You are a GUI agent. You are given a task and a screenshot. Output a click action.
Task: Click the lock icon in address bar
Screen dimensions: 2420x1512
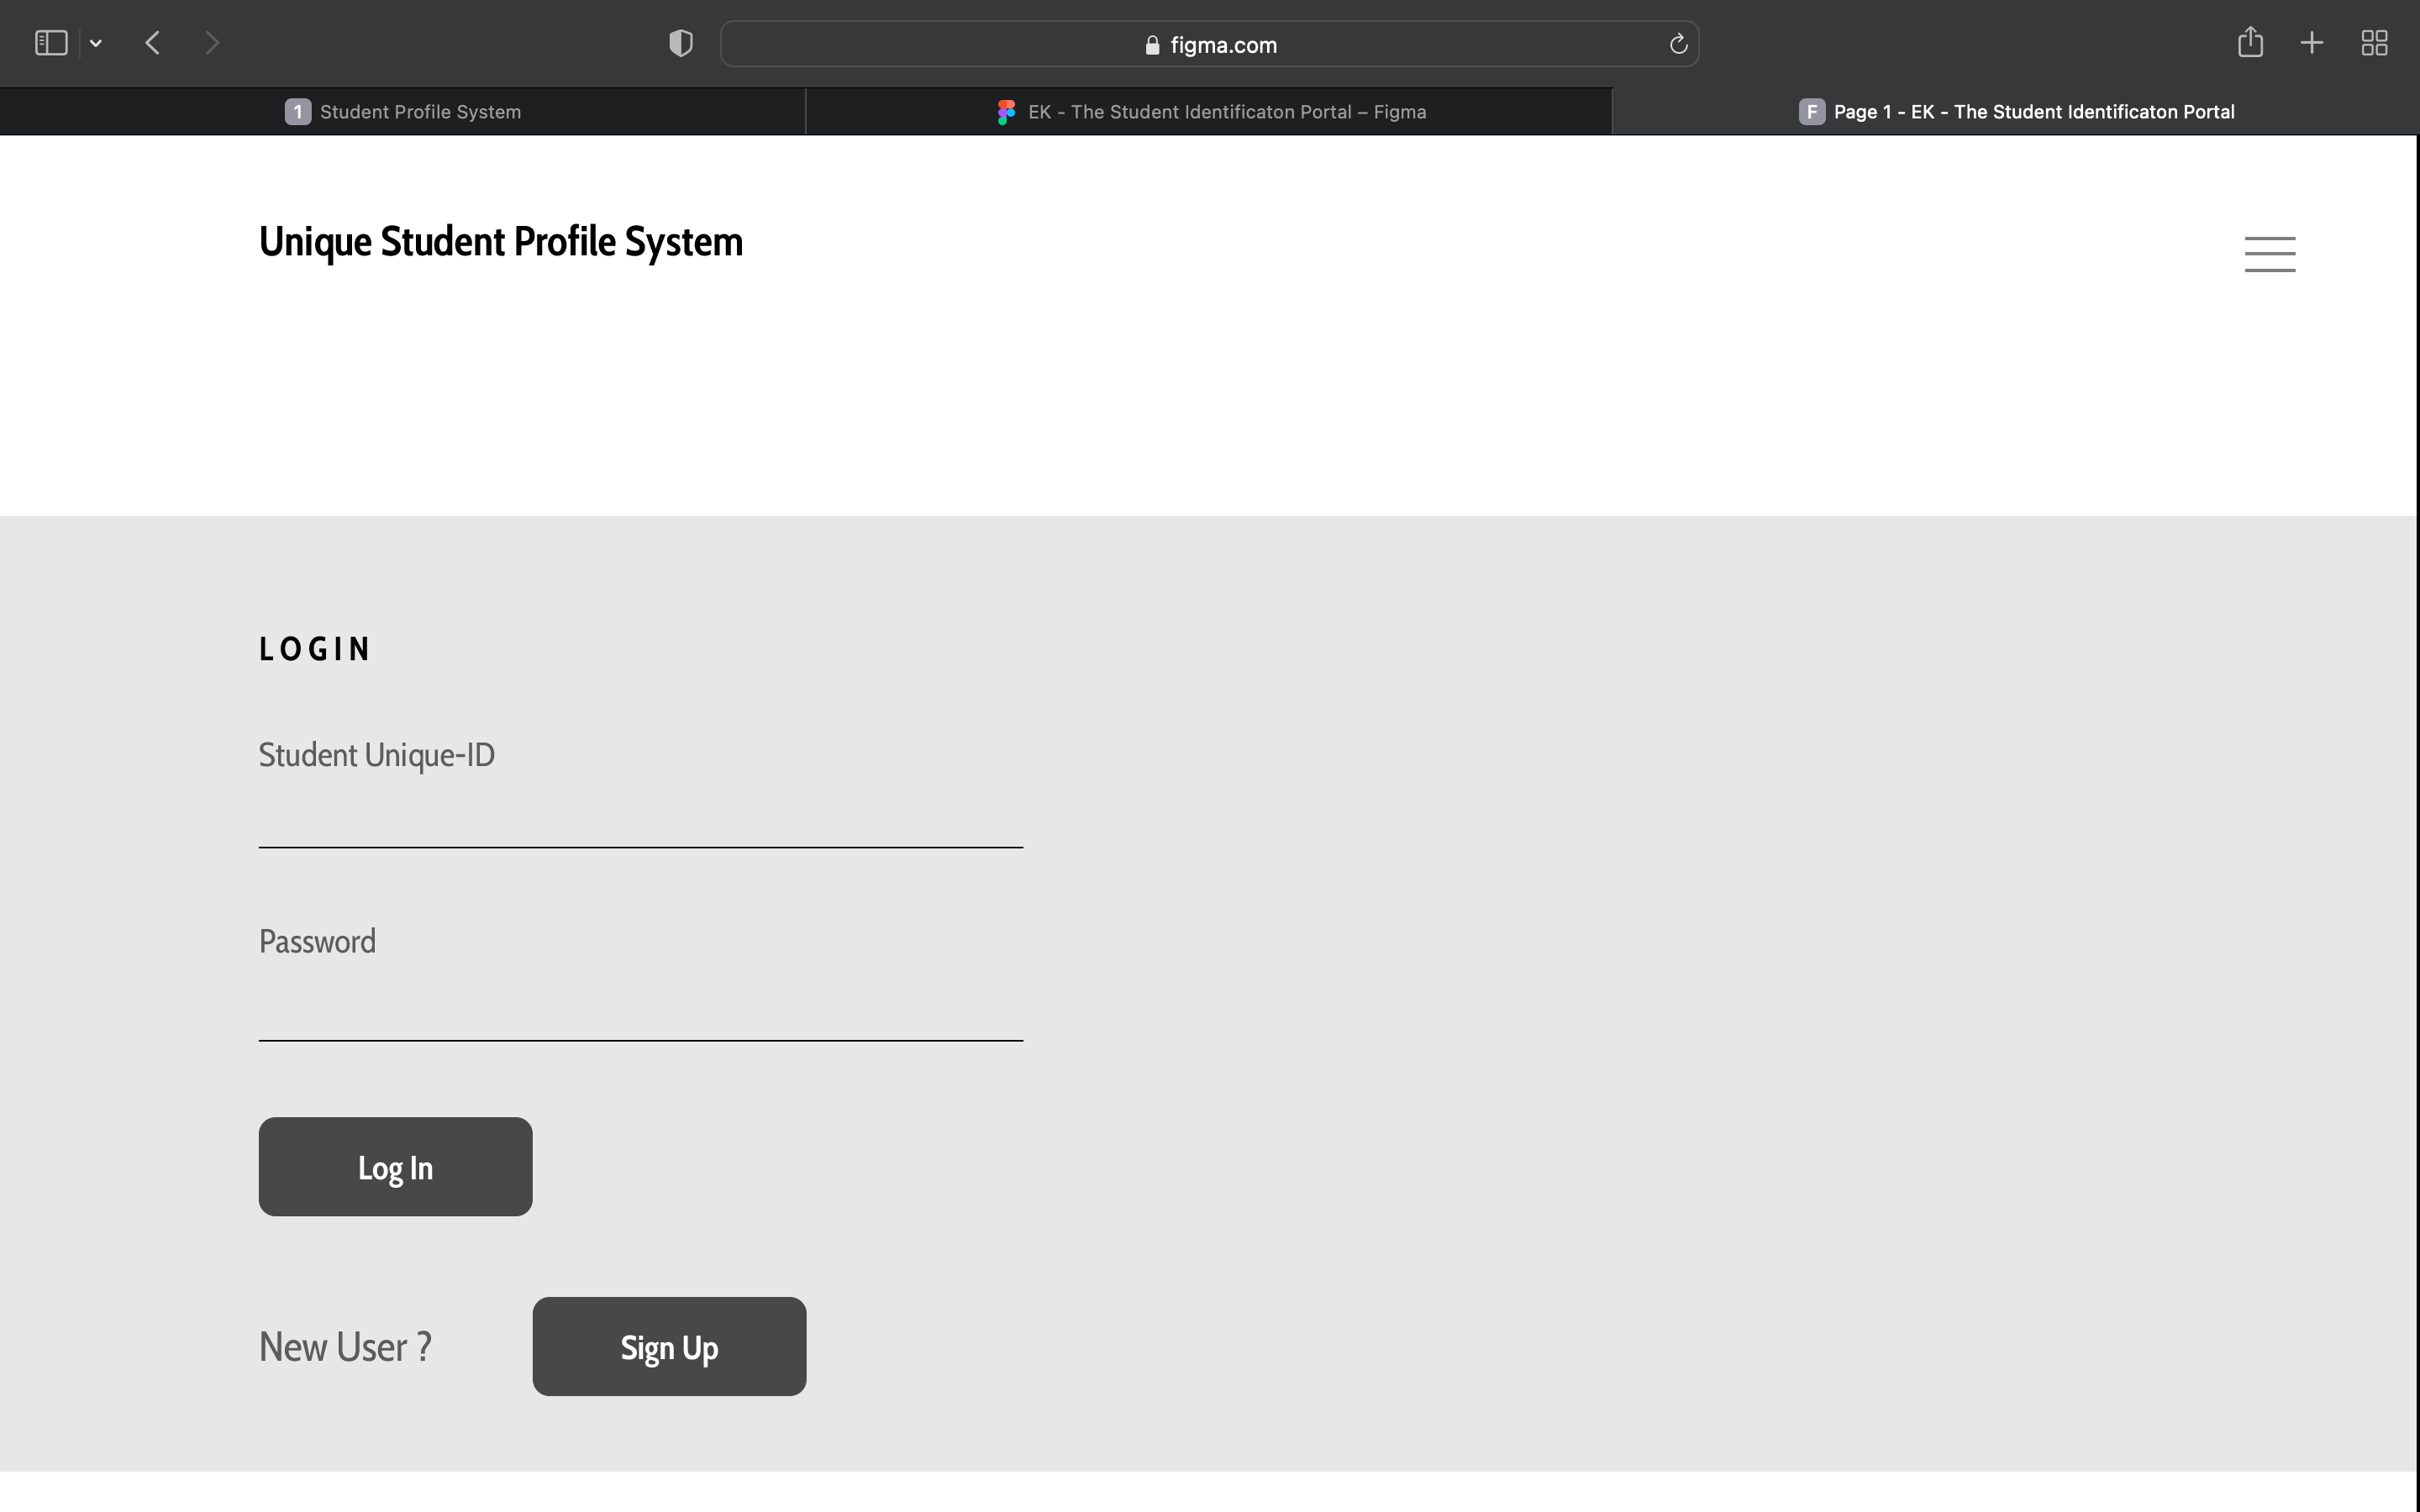(x=1152, y=45)
